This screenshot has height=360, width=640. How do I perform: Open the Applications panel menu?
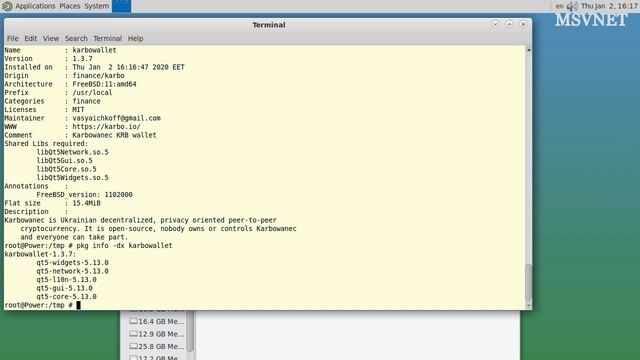[35, 6]
